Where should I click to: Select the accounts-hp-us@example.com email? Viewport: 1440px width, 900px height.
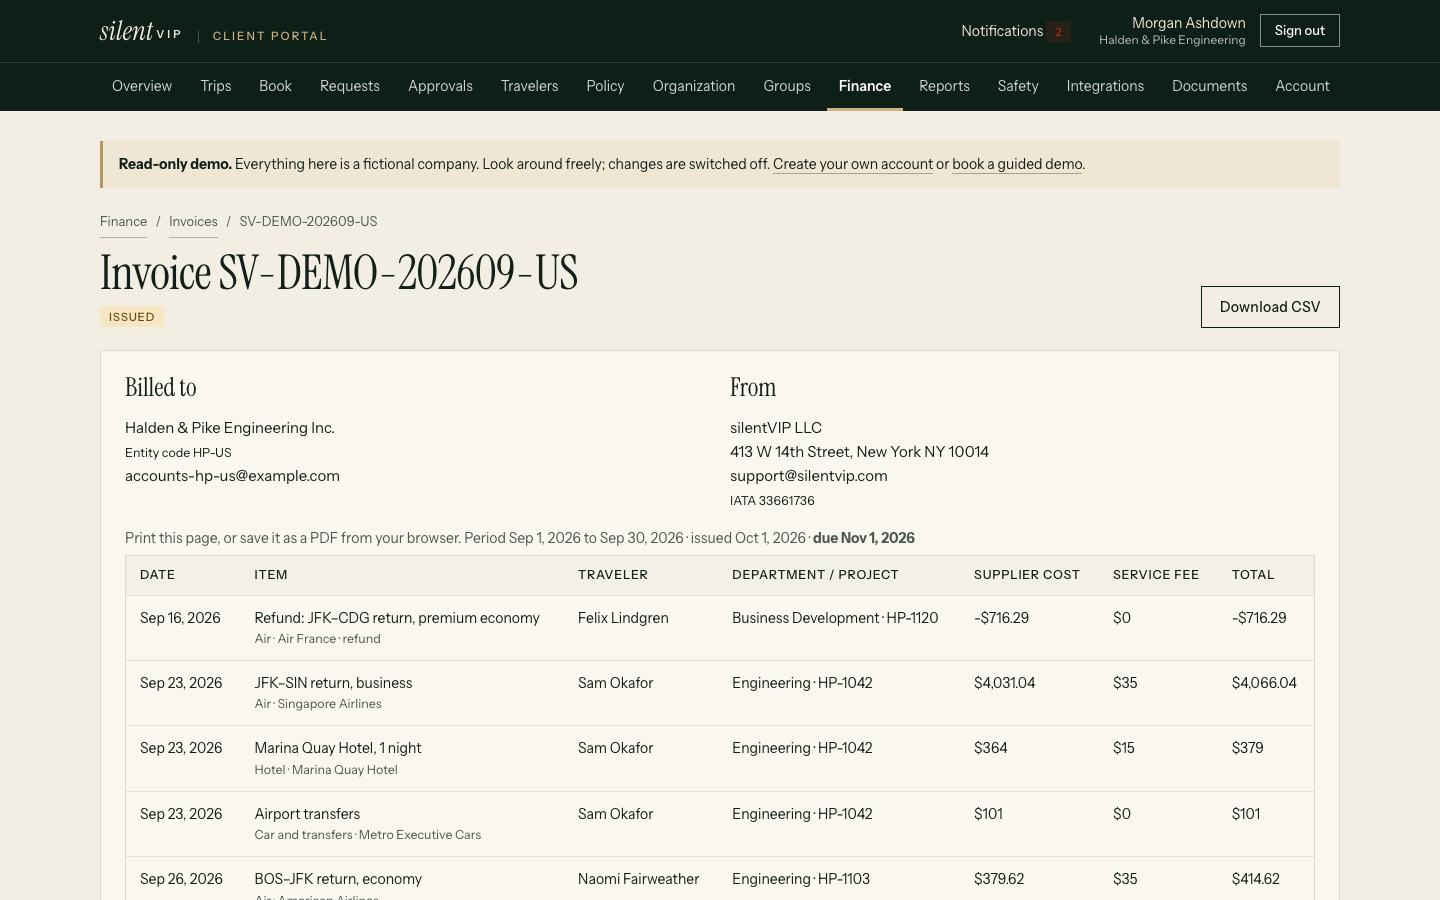[x=232, y=476]
